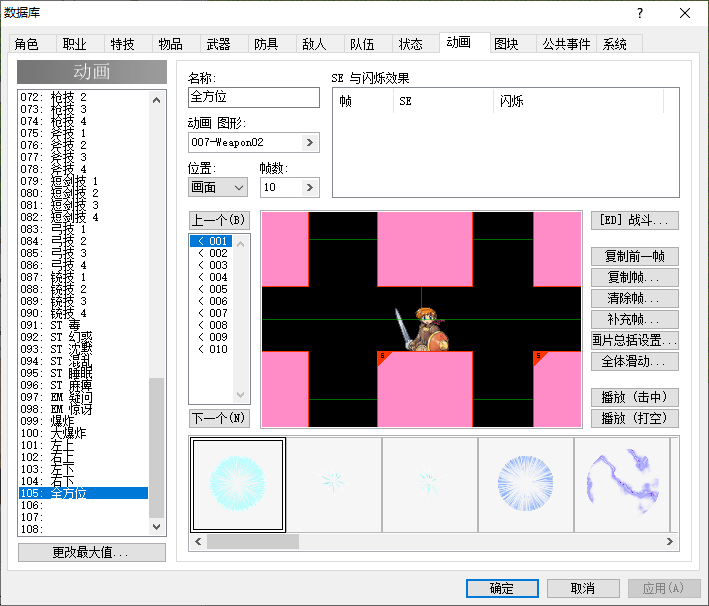709x606 pixels.
Task: Click the 上一个(B) button
Action: [x=219, y=220]
